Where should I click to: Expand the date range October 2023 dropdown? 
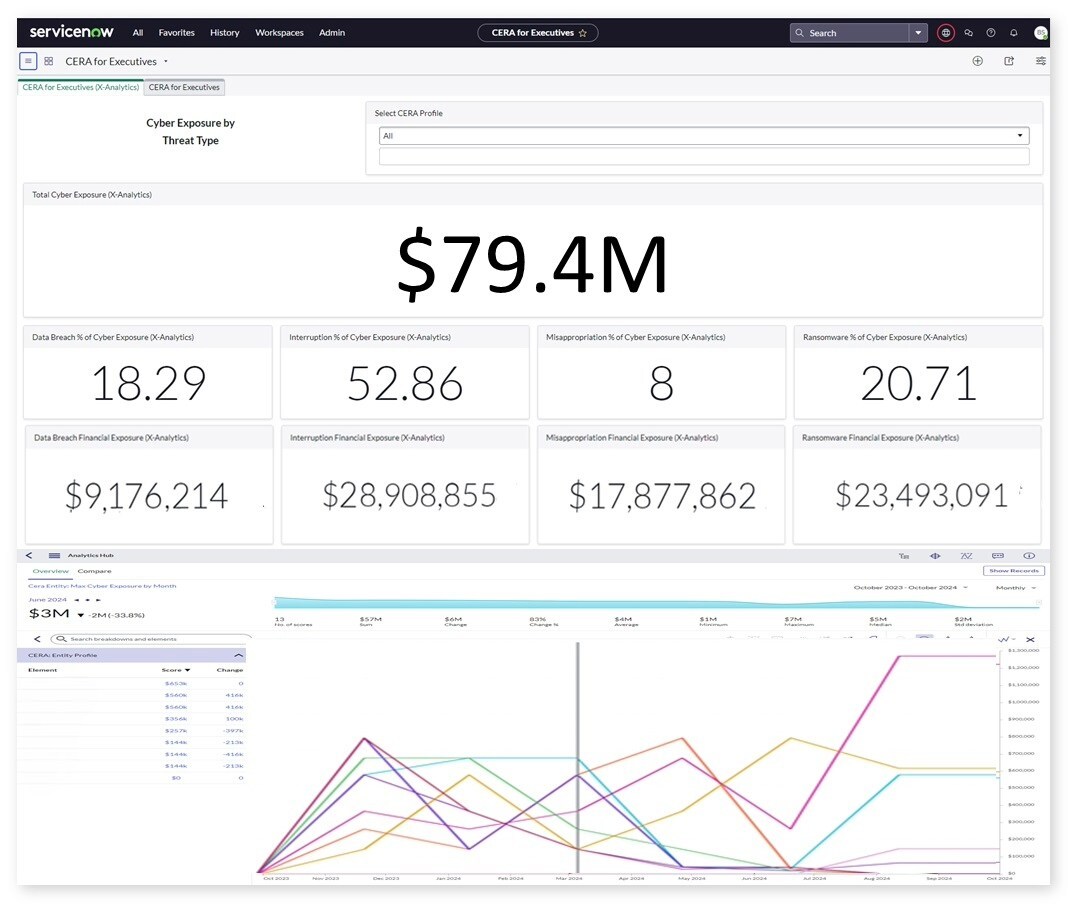coord(910,587)
